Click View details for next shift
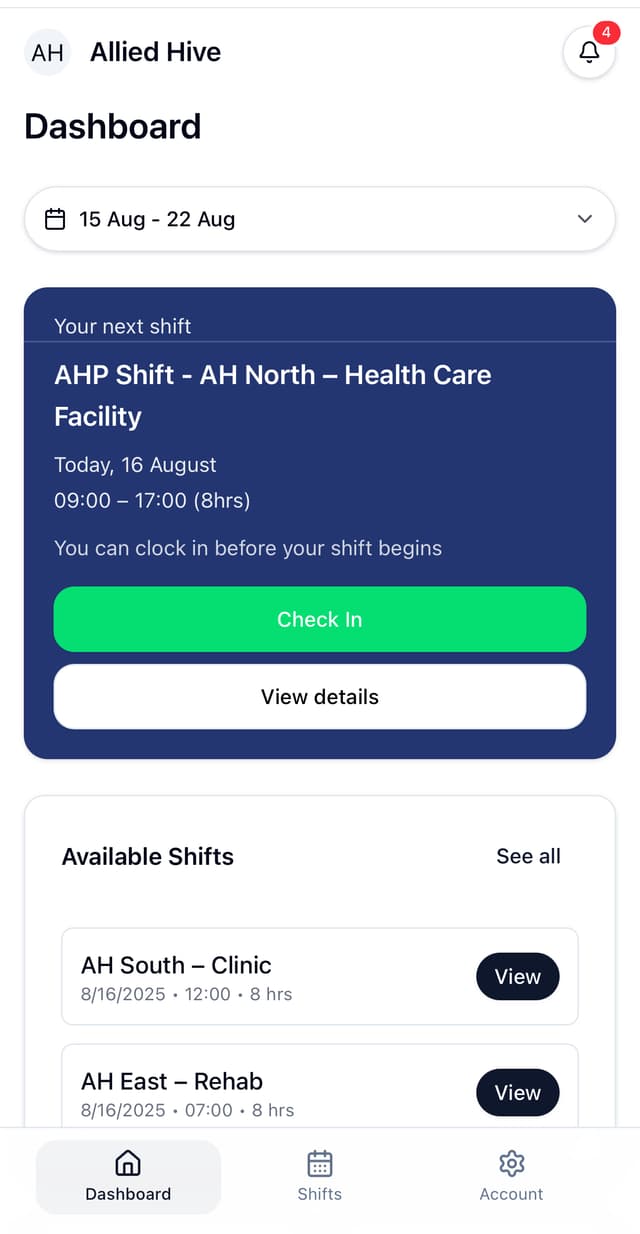Screen dimensions: 640x1234 coord(320,697)
